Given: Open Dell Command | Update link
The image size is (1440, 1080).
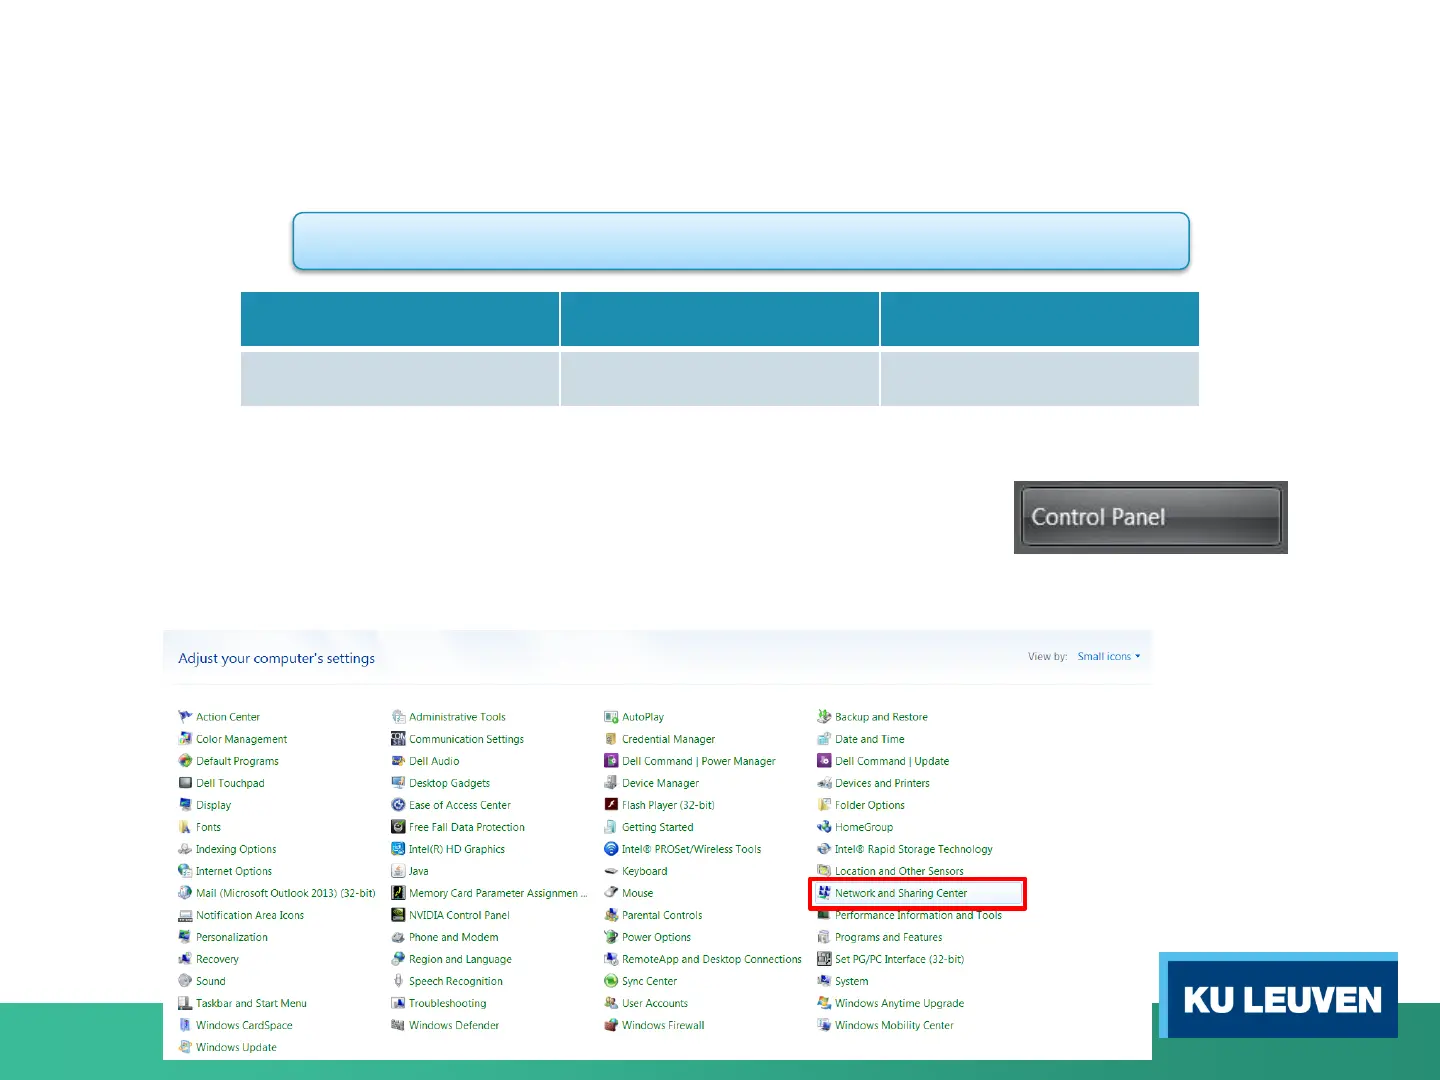Looking at the screenshot, I should coord(892,761).
